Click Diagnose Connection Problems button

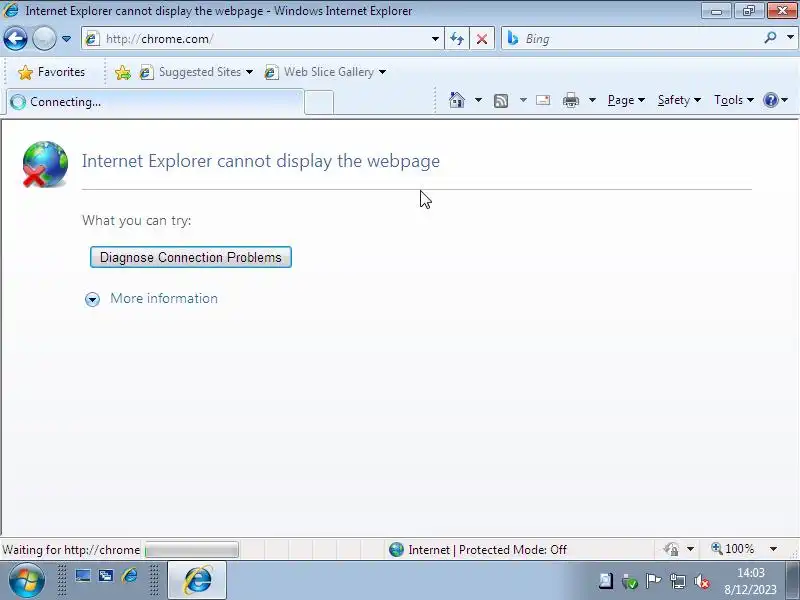pyautogui.click(x=191, y=257)
